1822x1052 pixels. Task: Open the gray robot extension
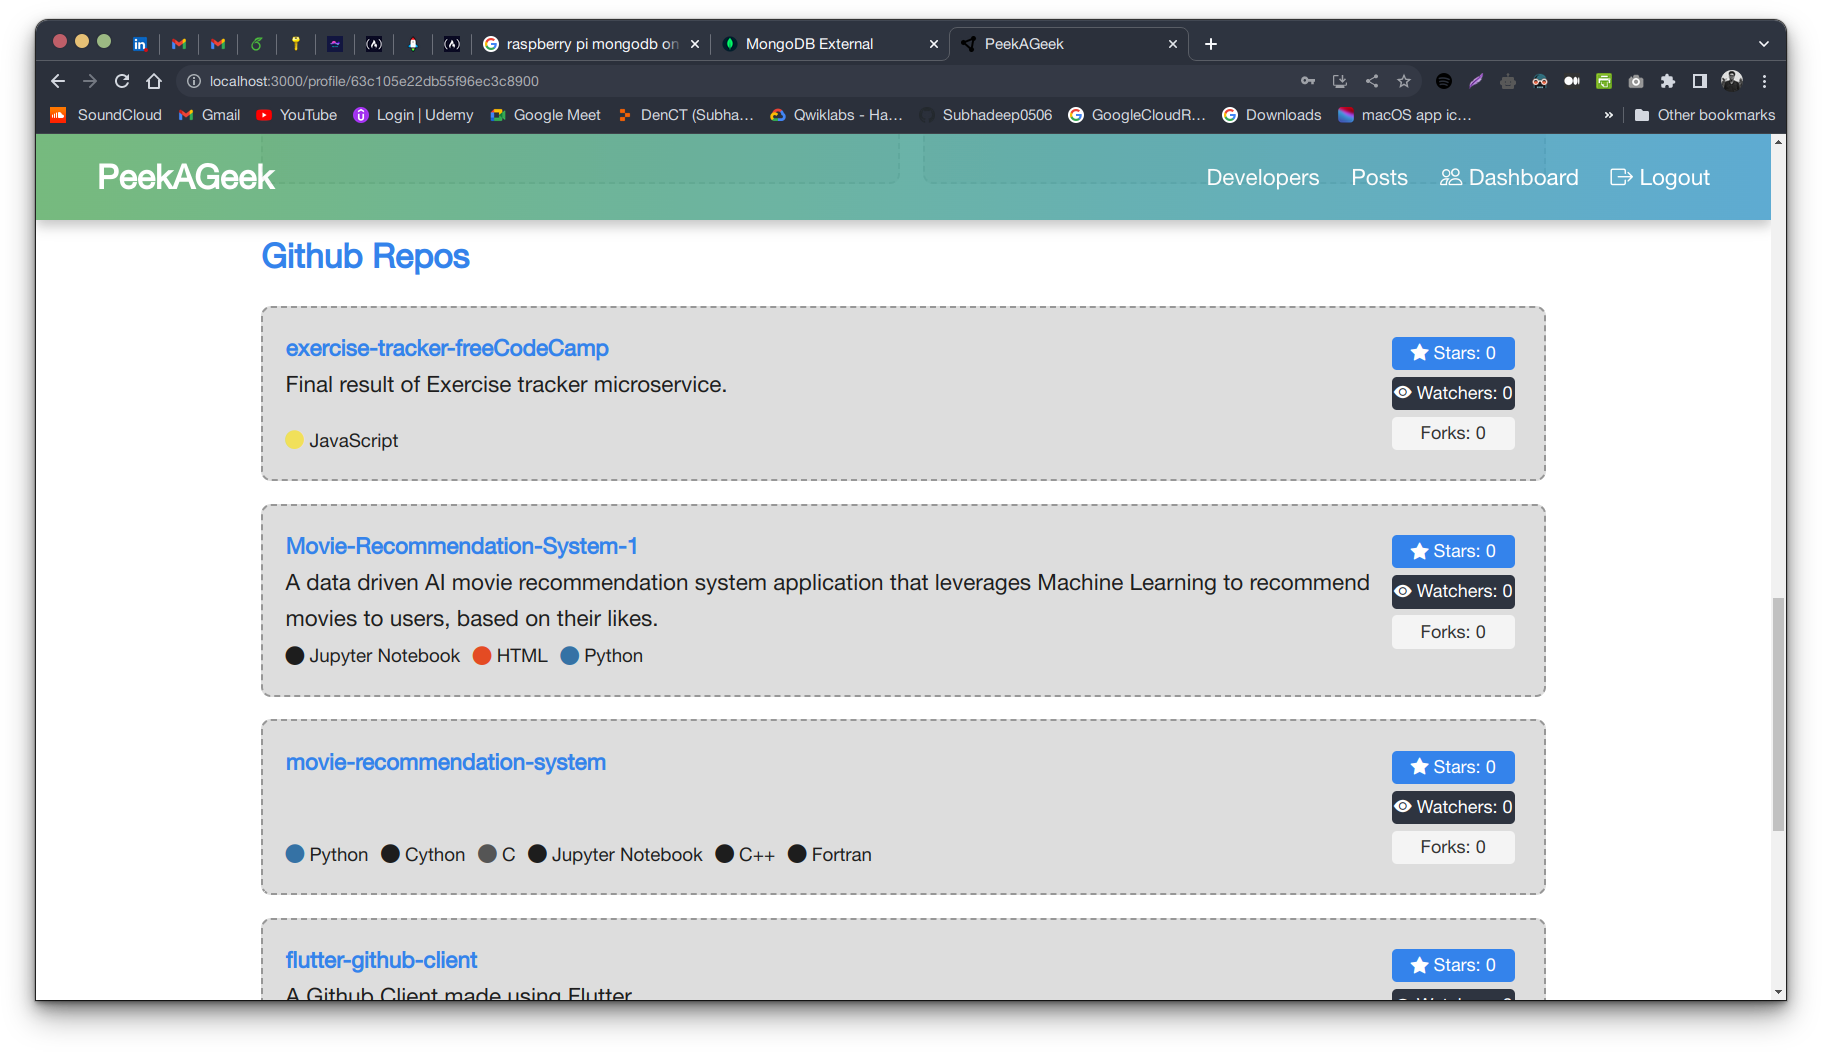(1508, 81)
